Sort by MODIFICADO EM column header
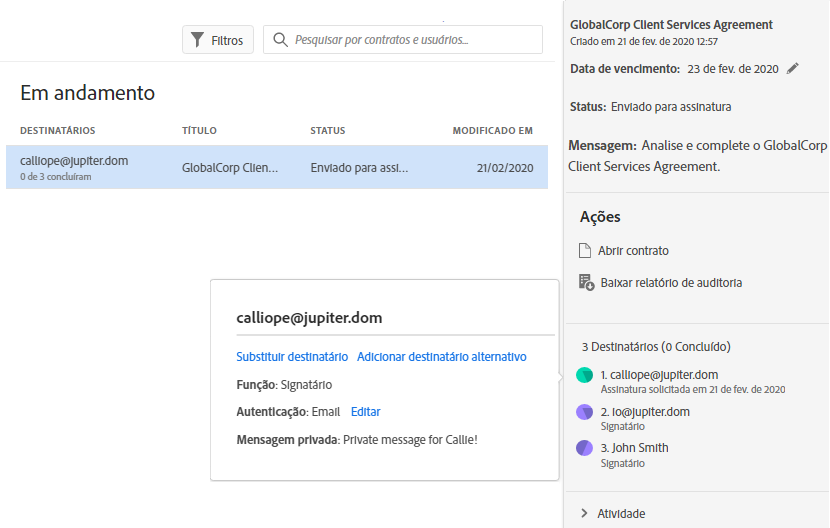 click(x=492, y=130)
